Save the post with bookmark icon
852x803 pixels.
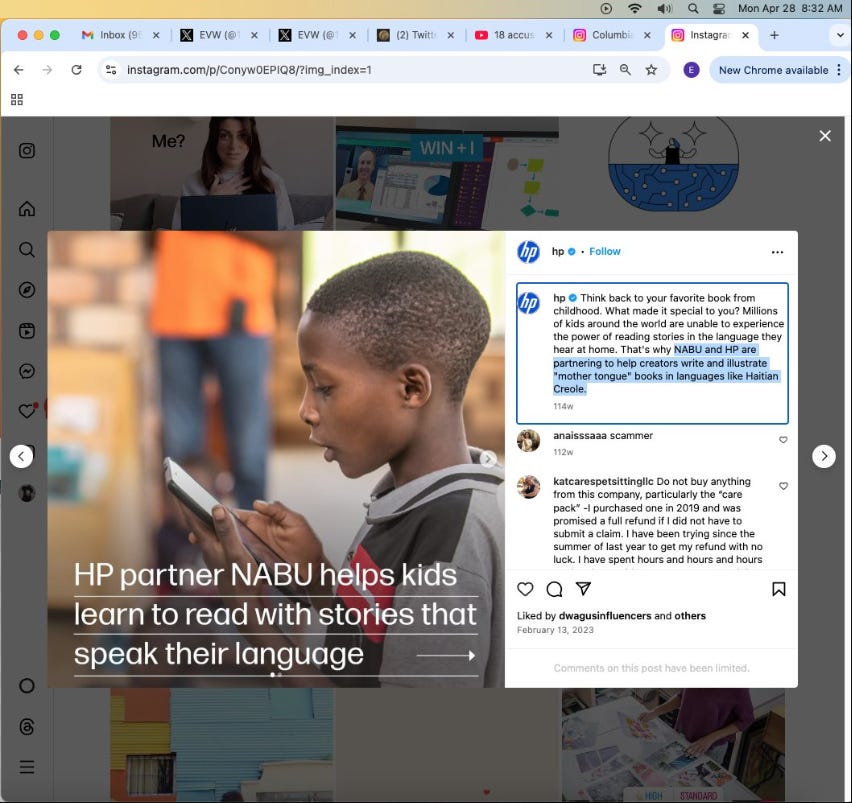coord(779,589)
